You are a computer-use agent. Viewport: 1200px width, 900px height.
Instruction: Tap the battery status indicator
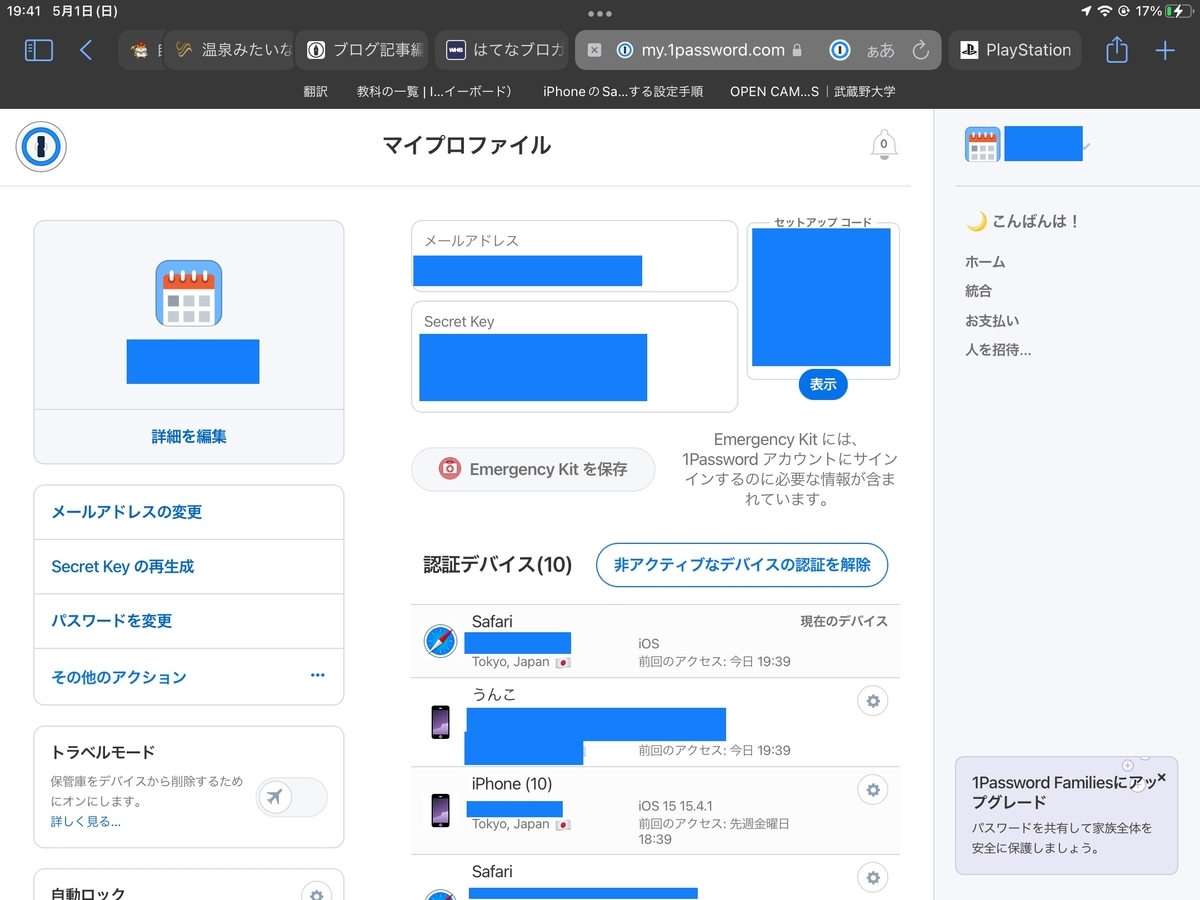1178,11
